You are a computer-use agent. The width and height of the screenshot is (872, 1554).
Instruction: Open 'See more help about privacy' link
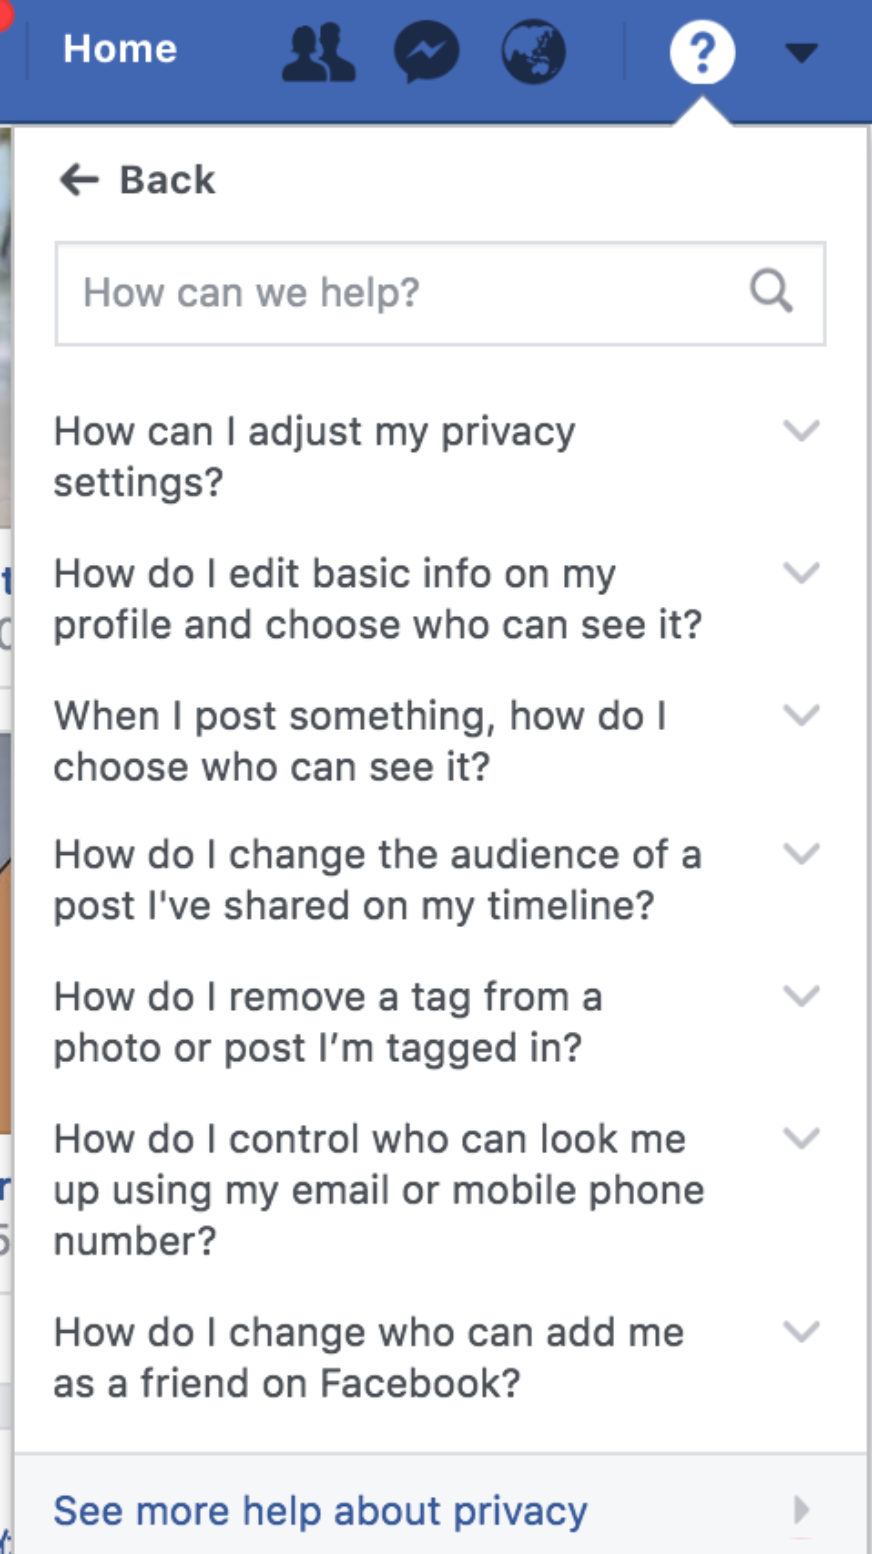pos(320,1510)
